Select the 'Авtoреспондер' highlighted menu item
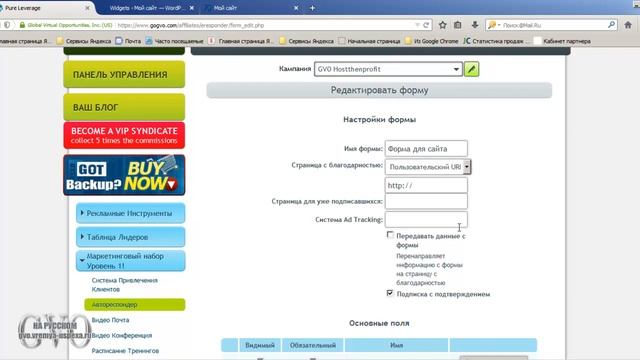This screenshot has width=640, height=360. click(x=135, y=304)
